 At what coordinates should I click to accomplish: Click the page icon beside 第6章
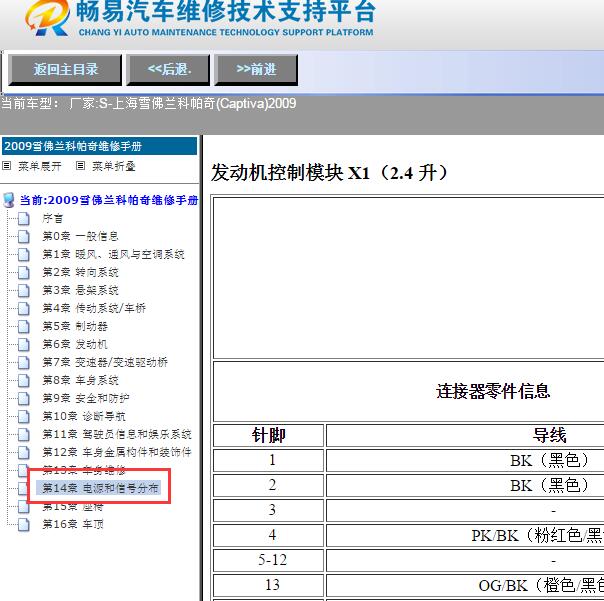23,344
